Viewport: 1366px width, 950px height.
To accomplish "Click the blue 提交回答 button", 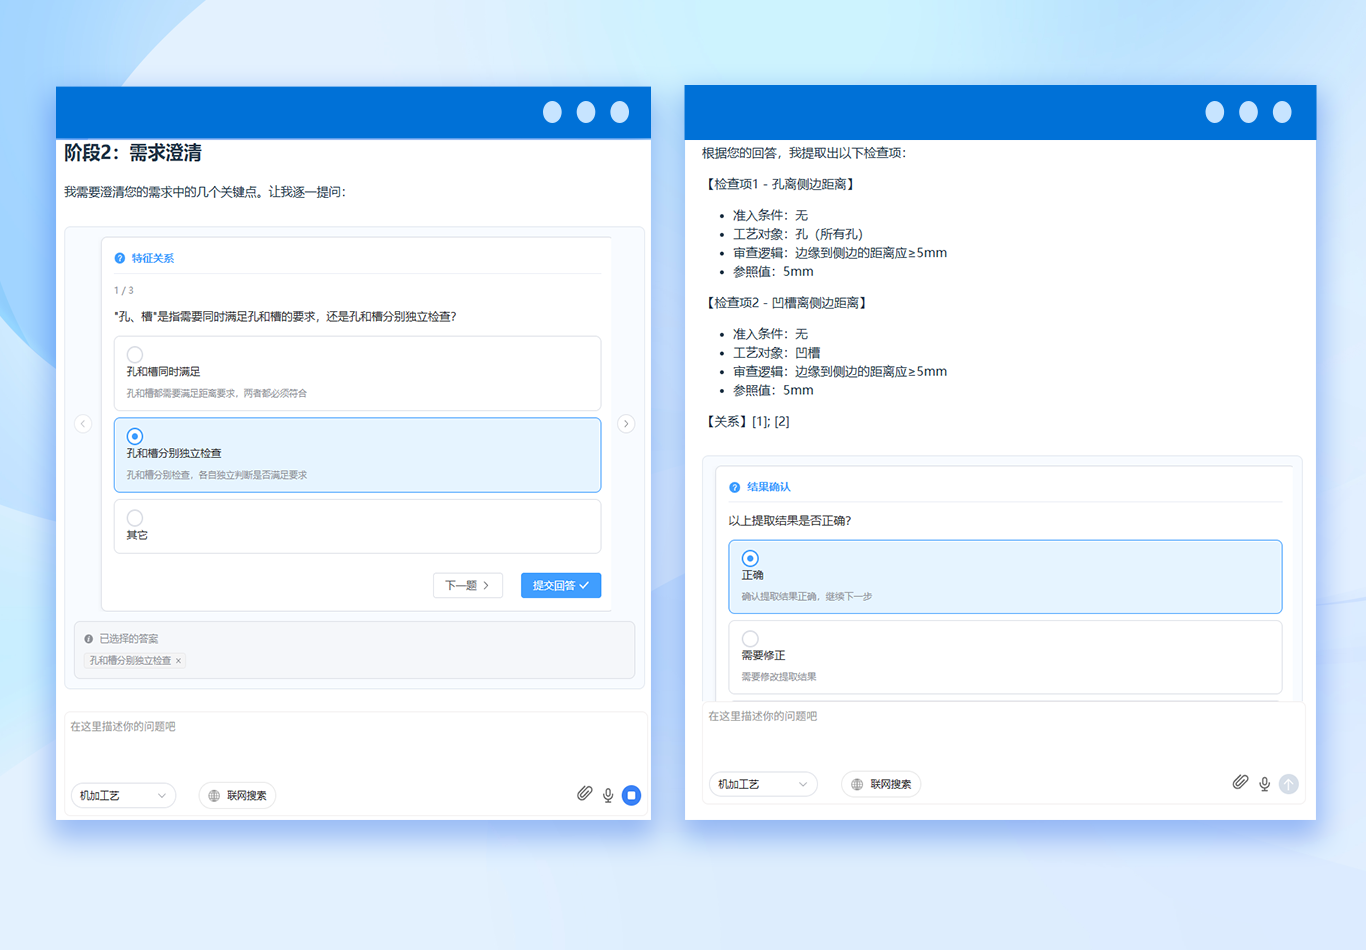I will pos(560,585).
